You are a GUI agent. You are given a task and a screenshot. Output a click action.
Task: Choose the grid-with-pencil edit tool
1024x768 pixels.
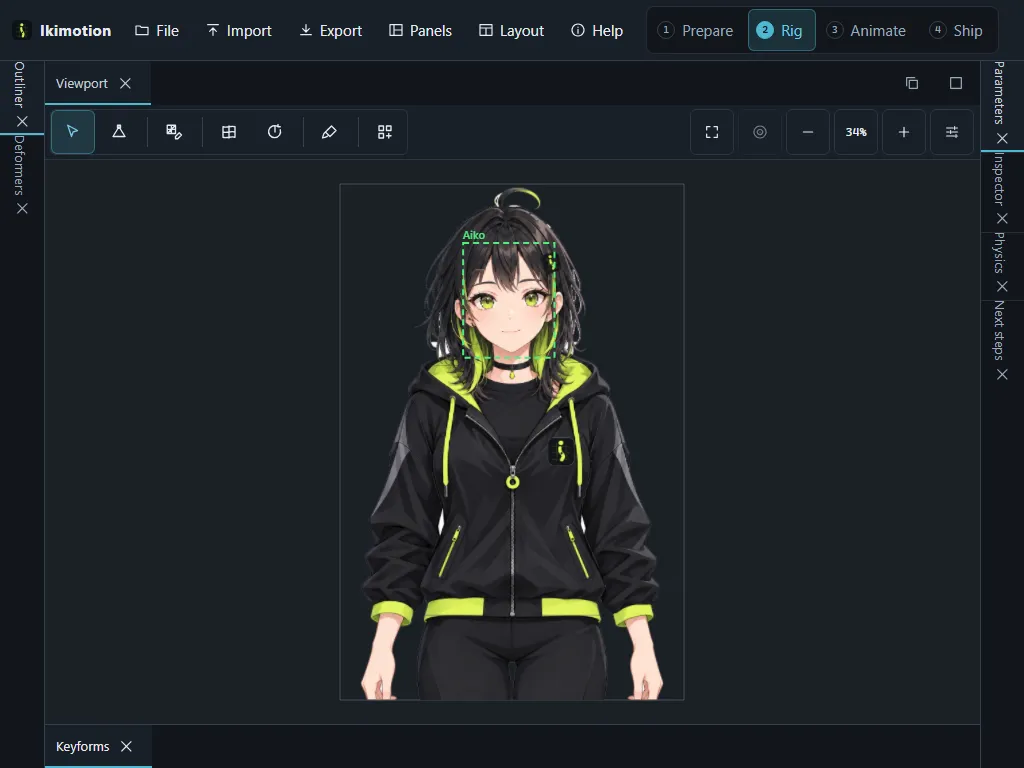click(x=174, y=132)
